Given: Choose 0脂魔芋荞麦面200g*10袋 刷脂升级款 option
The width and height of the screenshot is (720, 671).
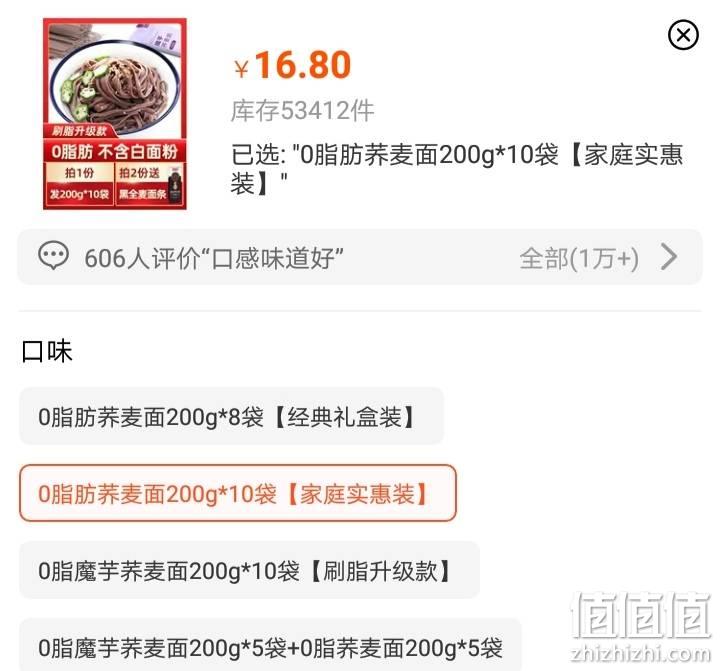Looking at the screenshot, I should click(x=249, y=570).
